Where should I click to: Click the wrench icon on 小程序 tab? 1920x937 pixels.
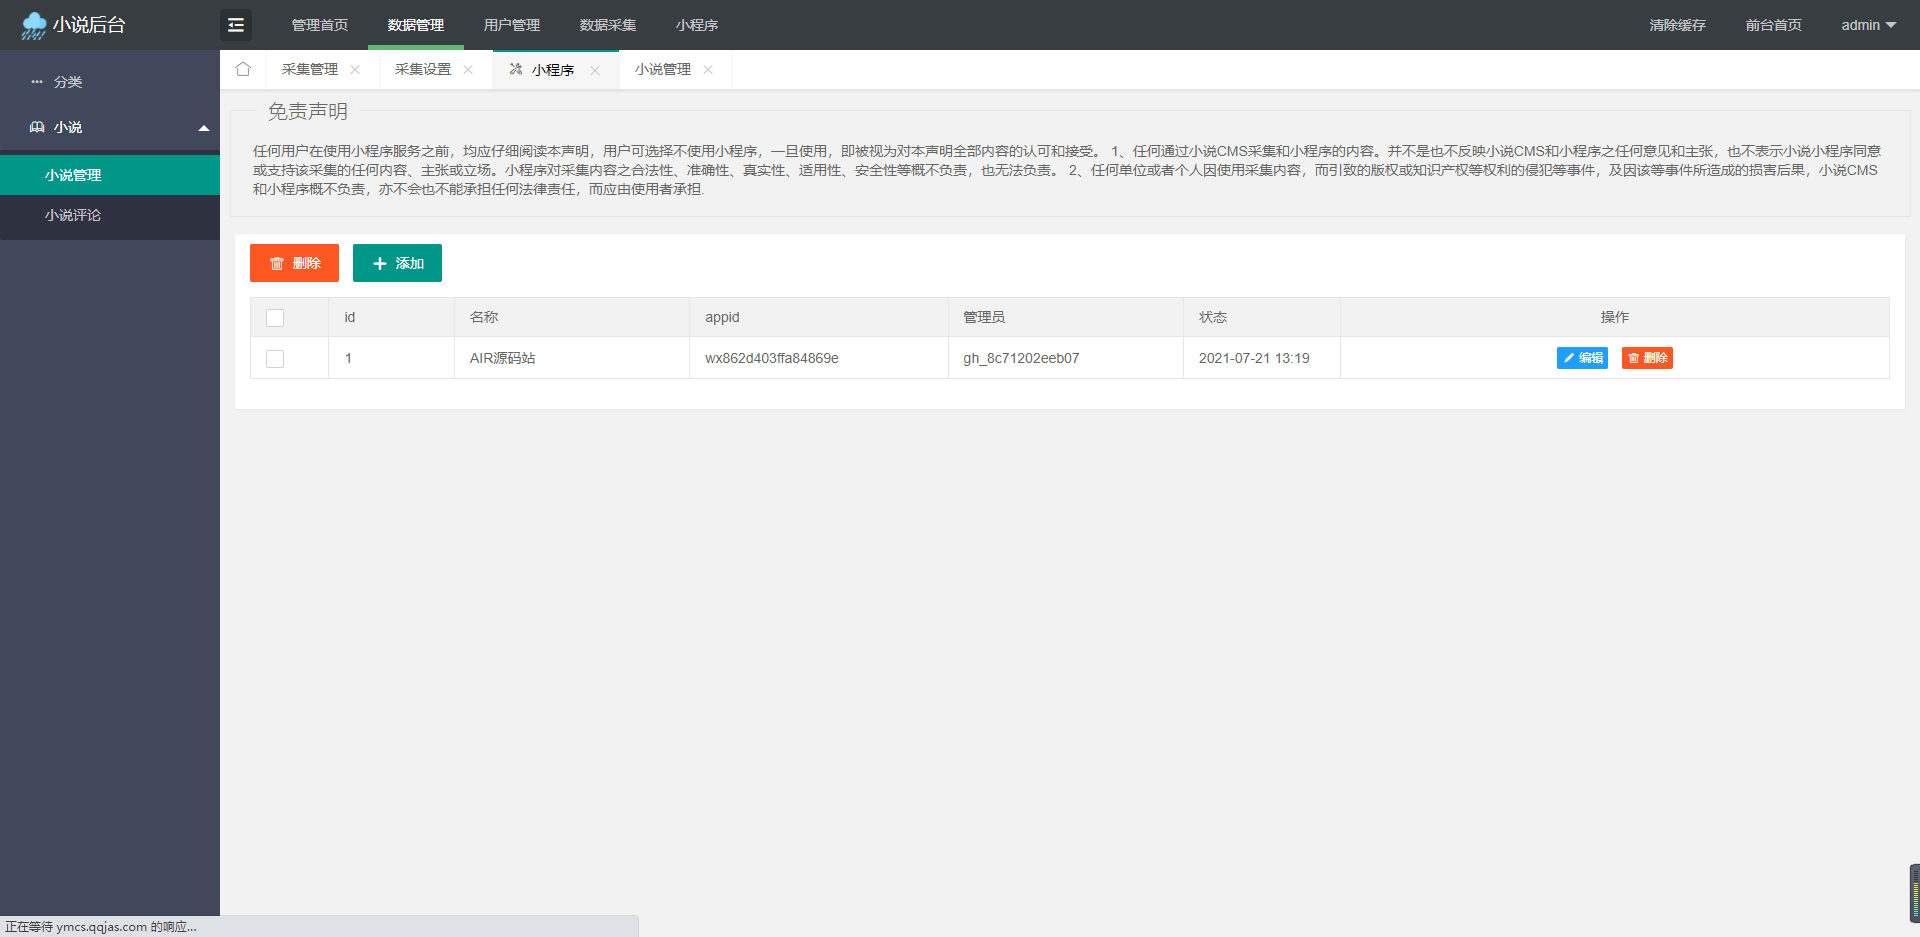[x=516, y=69]
